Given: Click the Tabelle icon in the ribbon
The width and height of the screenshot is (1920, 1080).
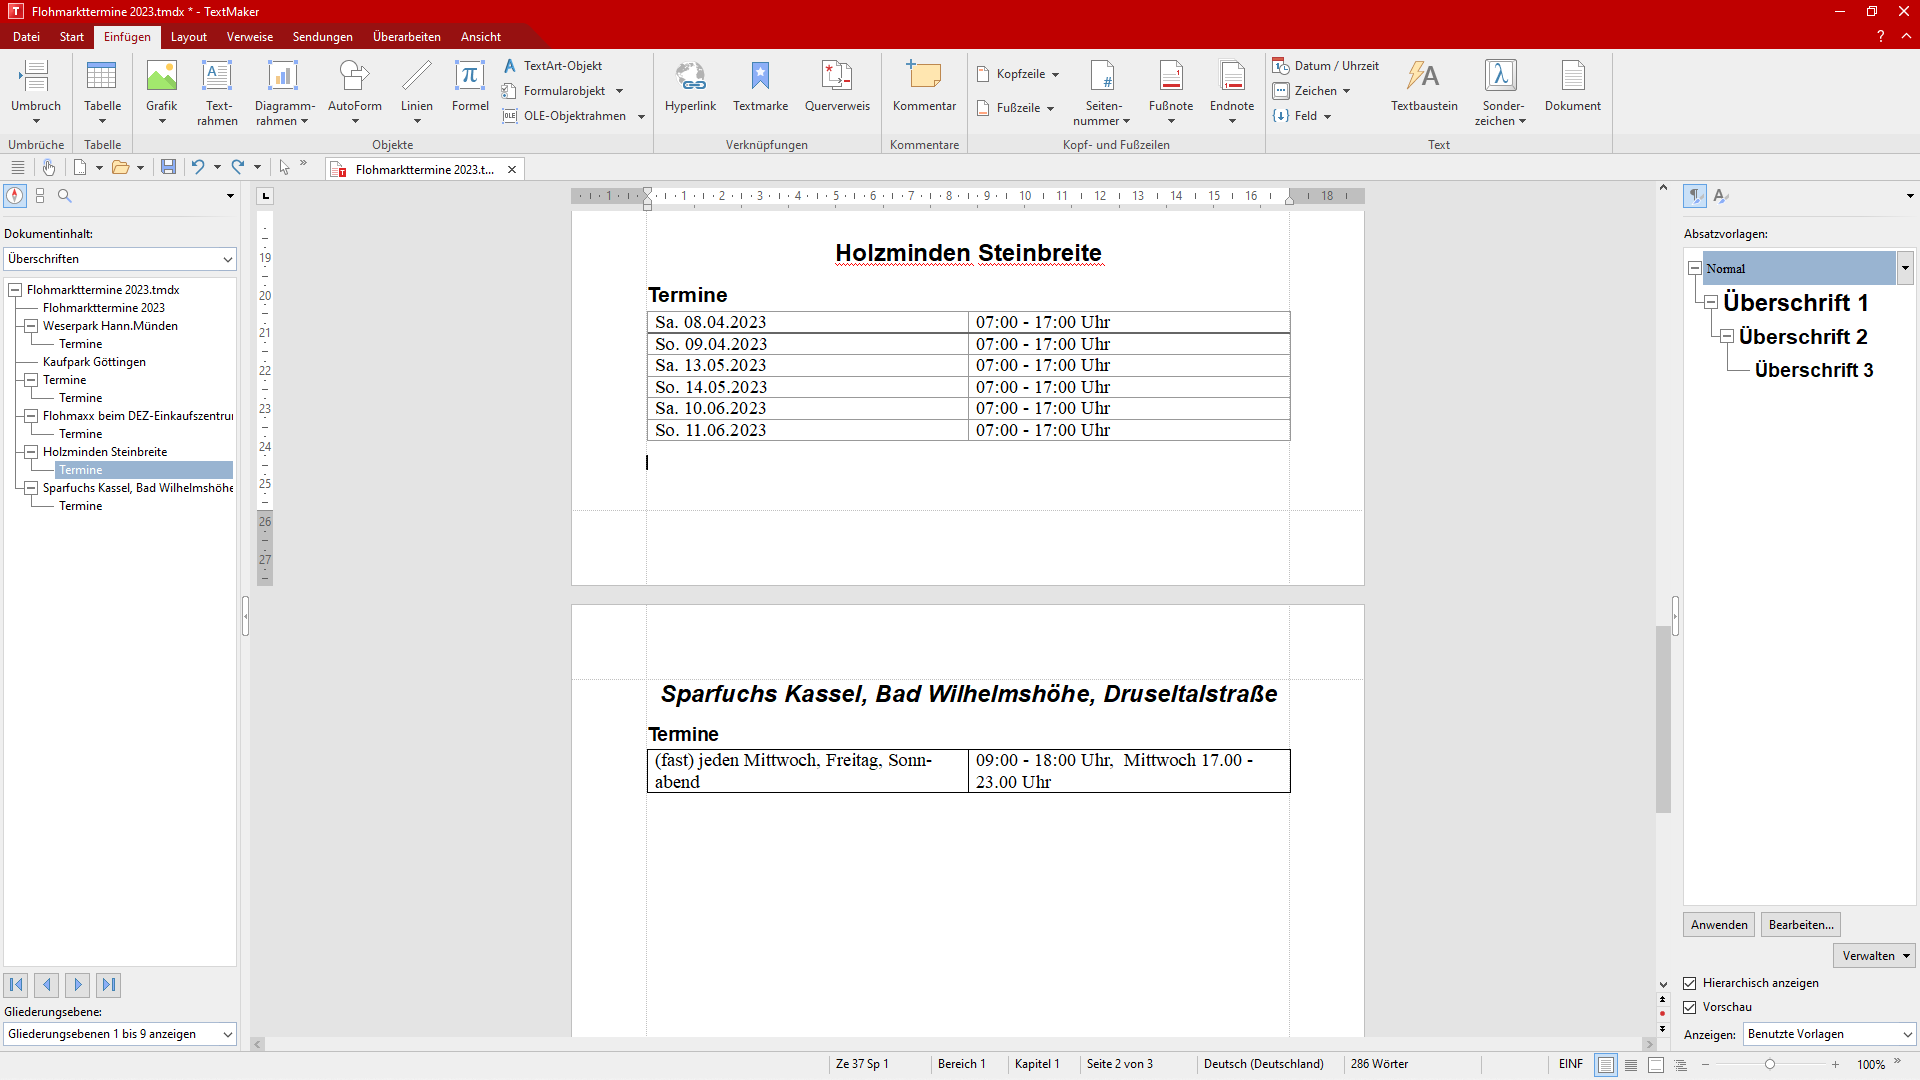Looking at the screenshot, I should [x=102, y=91].
